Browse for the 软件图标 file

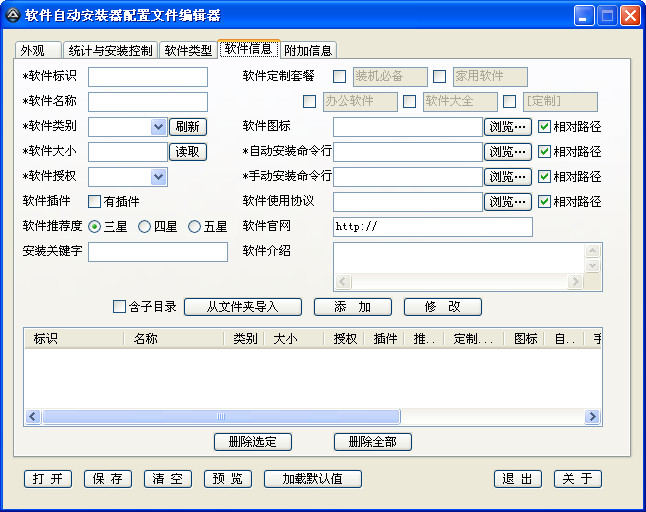click(508, 127)
